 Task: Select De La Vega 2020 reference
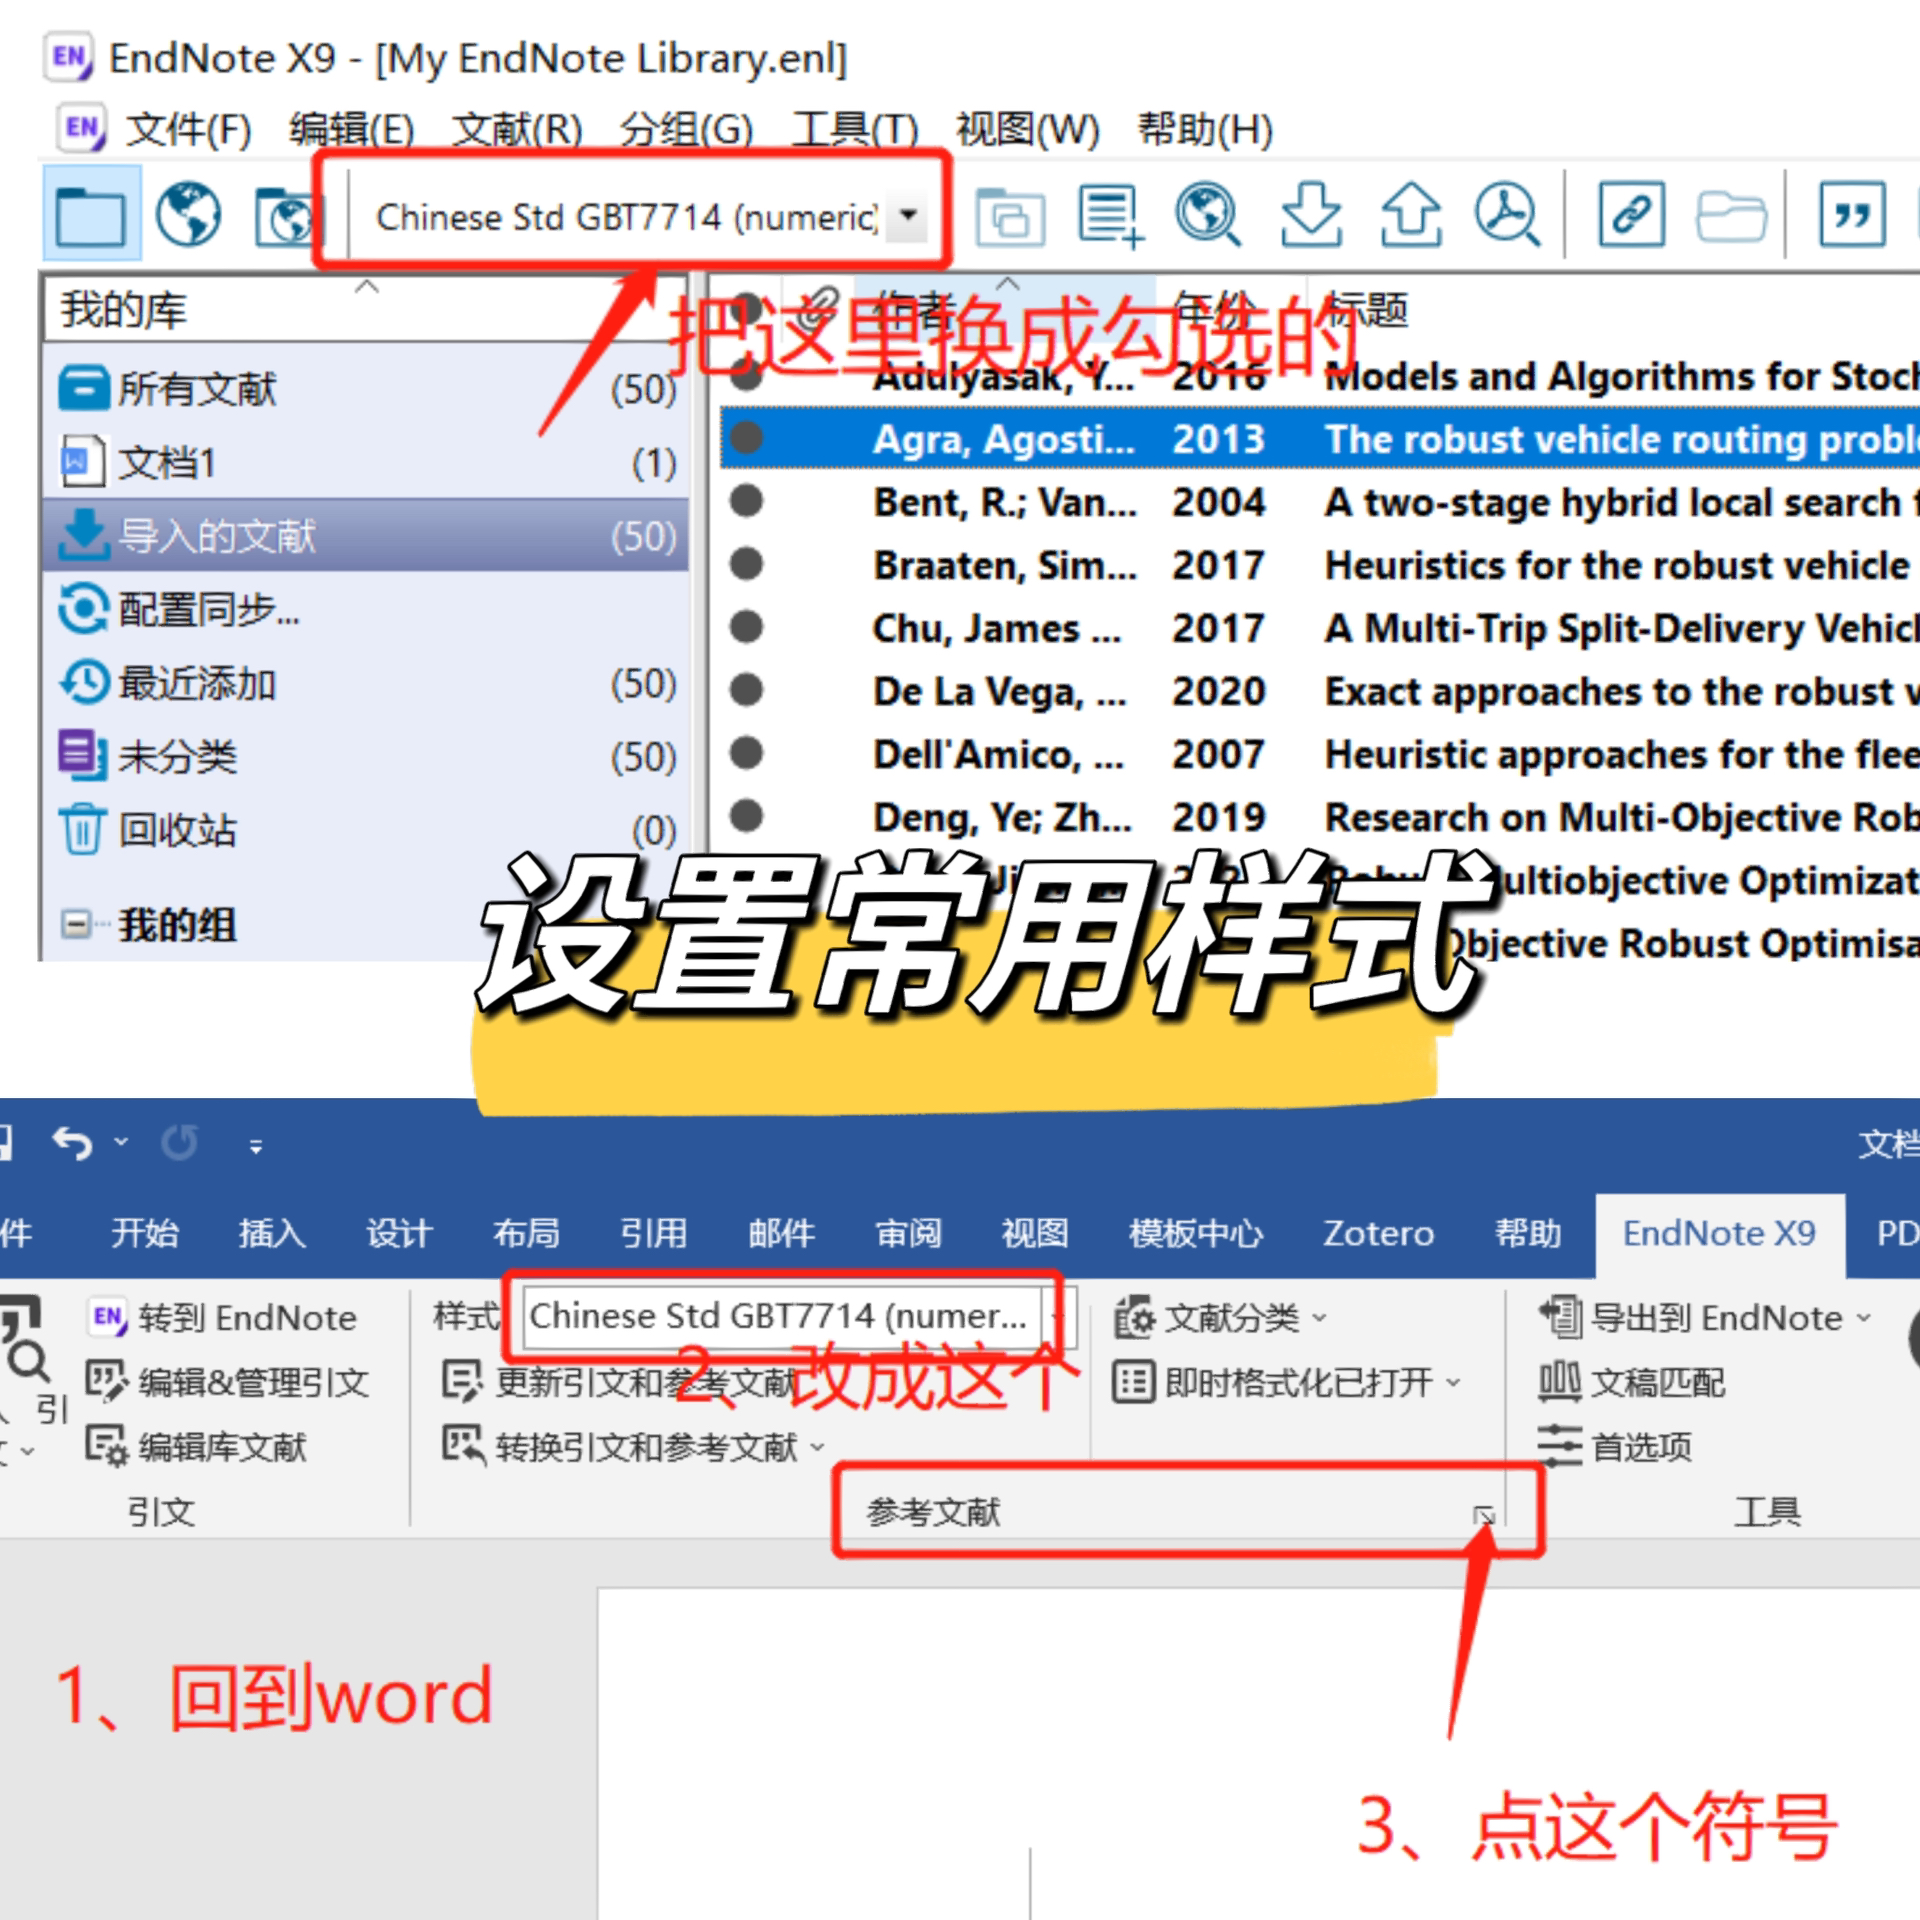click(1320, 691)
